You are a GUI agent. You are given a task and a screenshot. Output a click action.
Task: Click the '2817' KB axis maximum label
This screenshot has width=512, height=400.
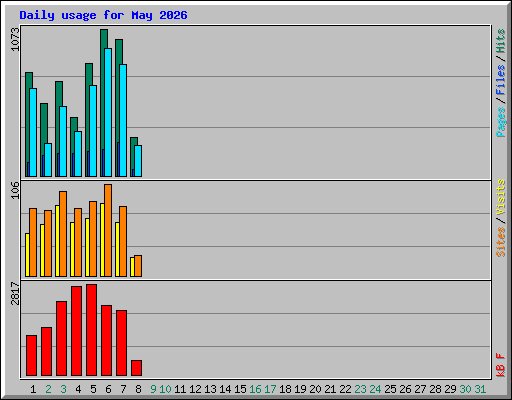click(15, 293)
